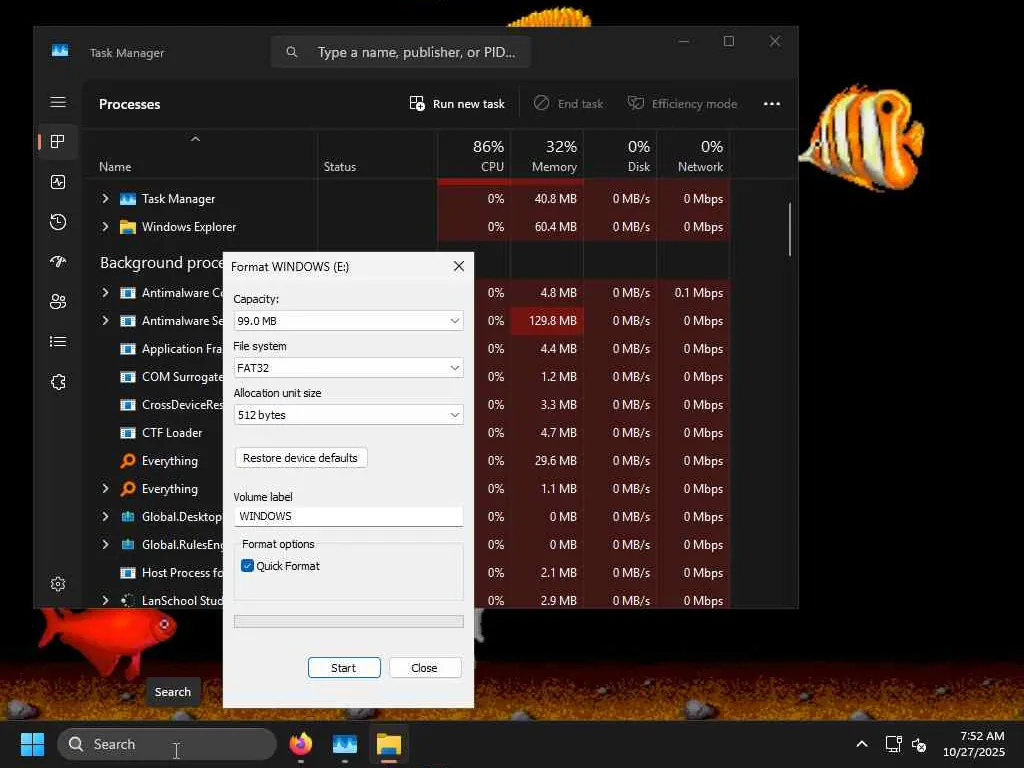Click the Volume label WINDOWS text field
This screenshot has width=1024, height=768.
coord(349,516)
